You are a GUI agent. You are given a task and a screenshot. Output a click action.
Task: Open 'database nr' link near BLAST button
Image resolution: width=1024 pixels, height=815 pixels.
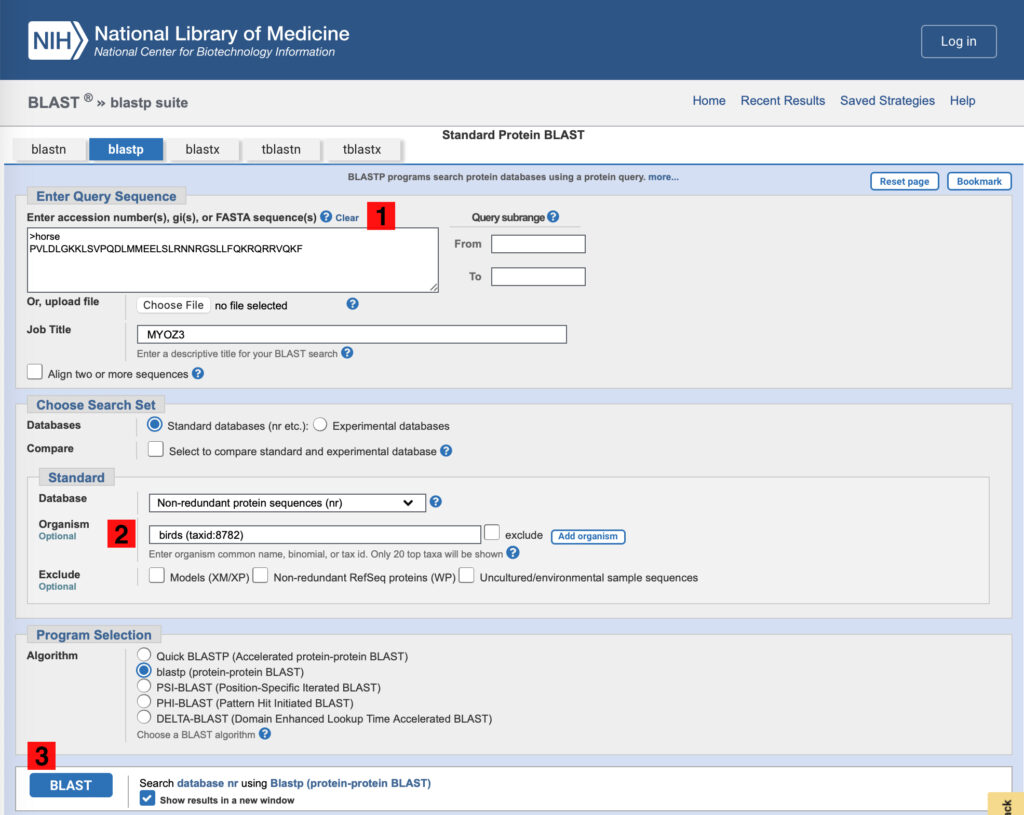click(207, 783)
